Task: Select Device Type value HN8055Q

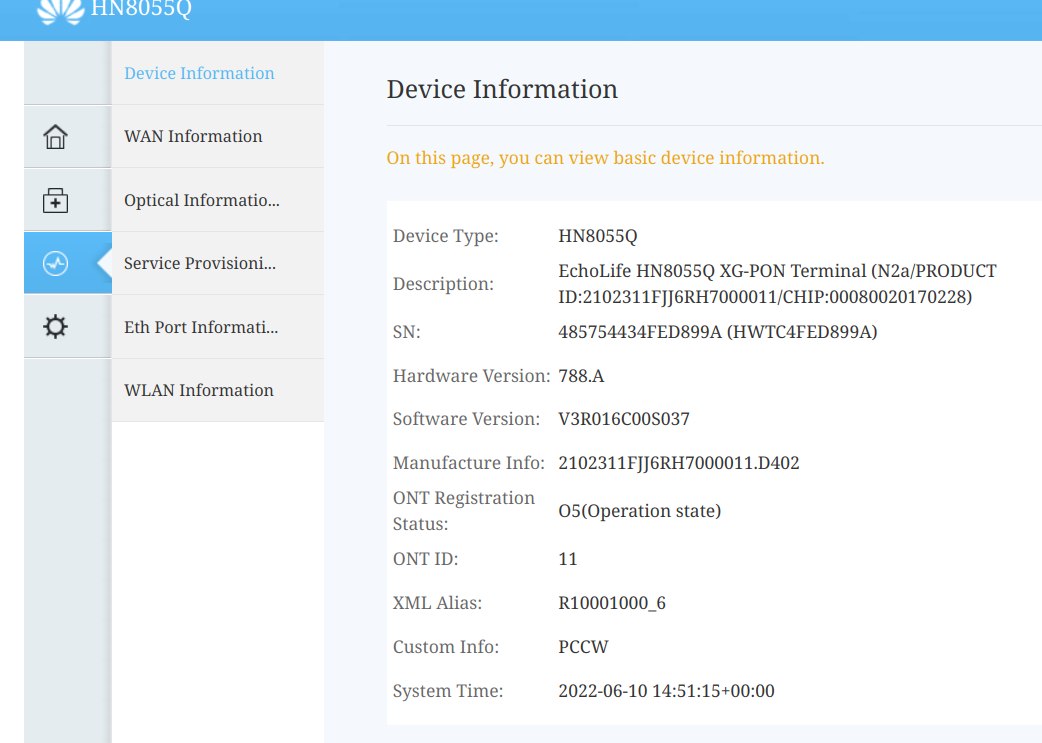Action: [597, 236]
